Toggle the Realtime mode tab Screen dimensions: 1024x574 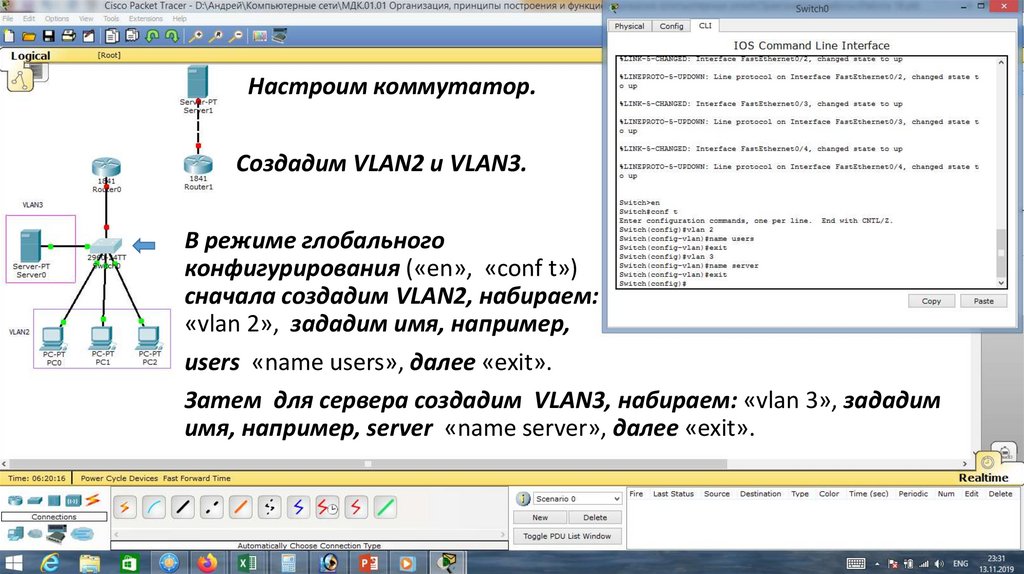point(982,478)
